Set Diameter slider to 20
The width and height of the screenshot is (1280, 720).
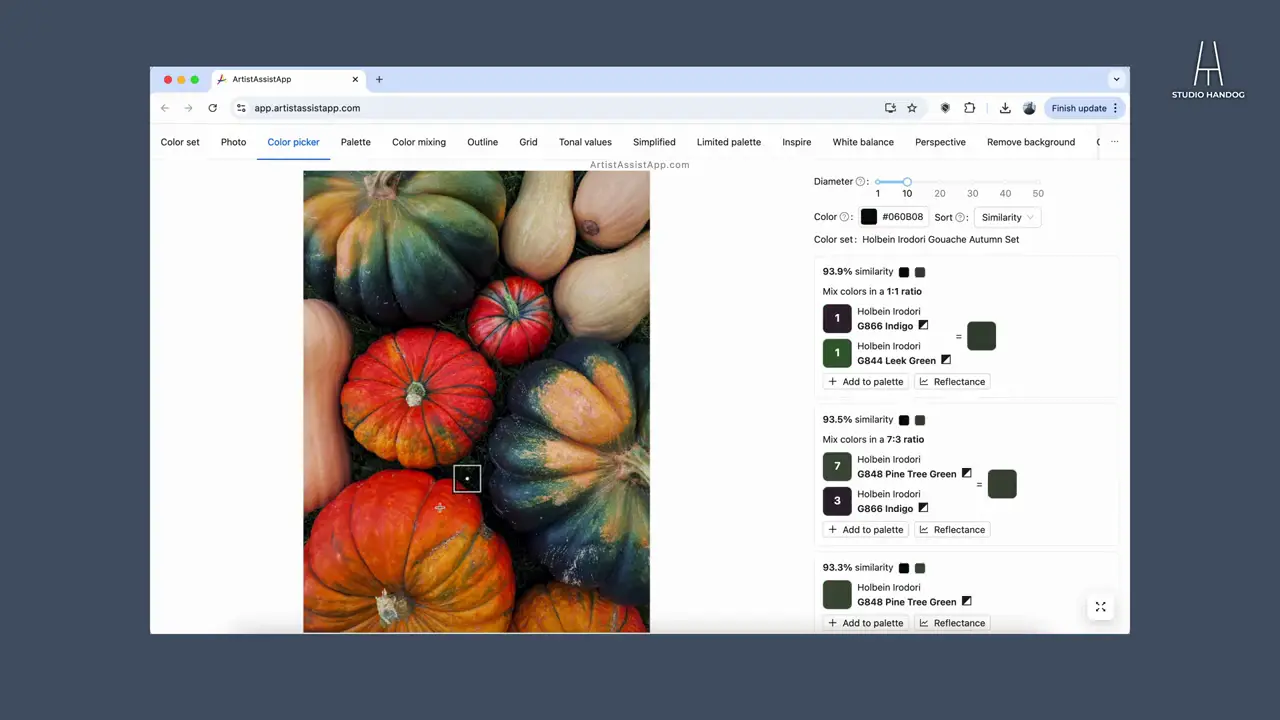tap(940, 182)
